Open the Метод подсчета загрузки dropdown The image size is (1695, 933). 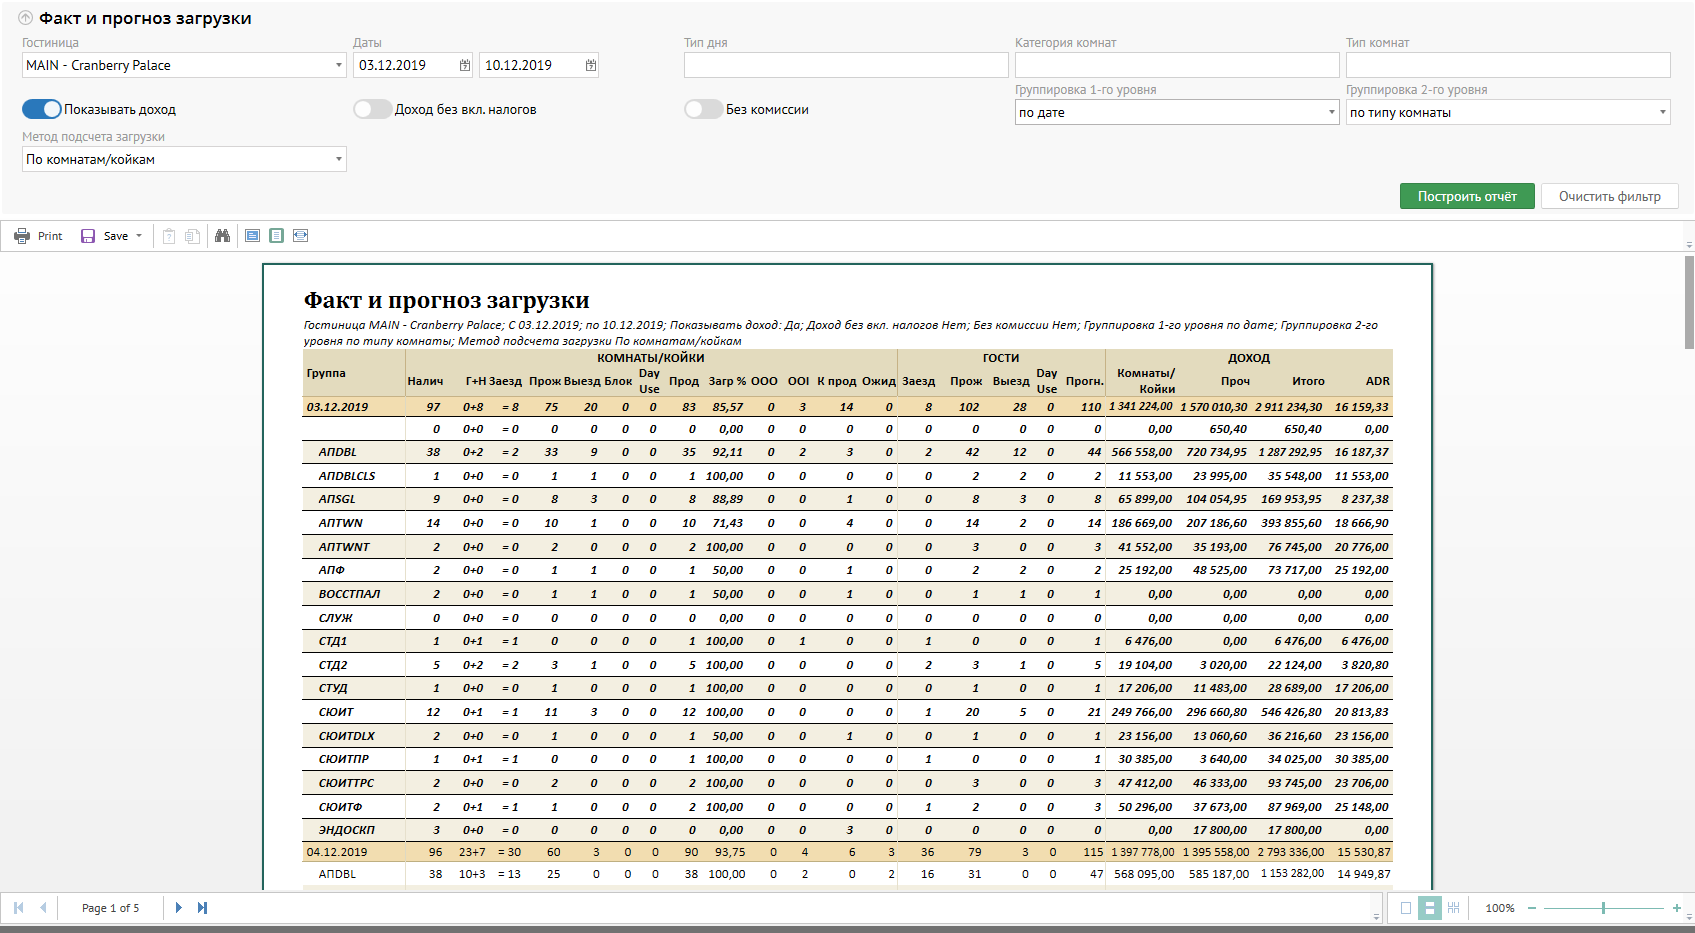coord(338,159)
